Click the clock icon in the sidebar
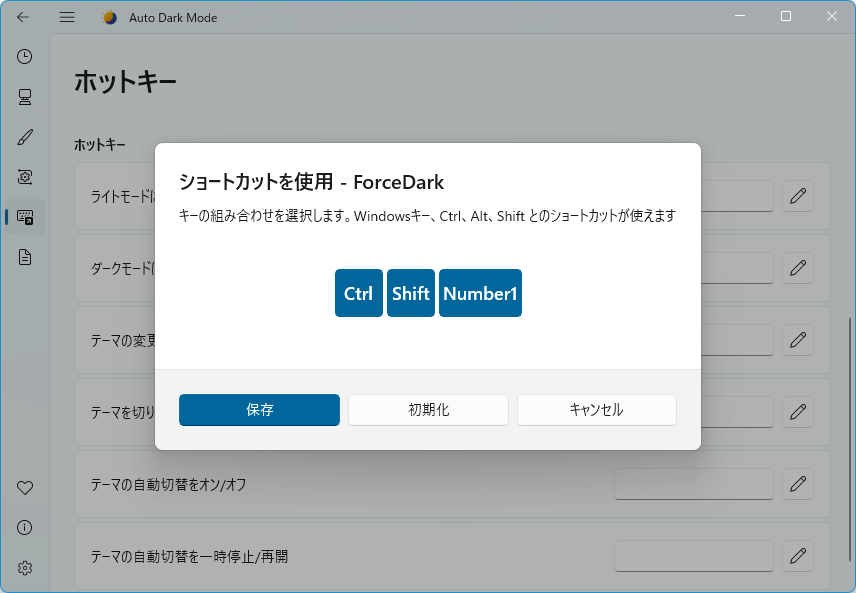 click(x=25, y=57)
